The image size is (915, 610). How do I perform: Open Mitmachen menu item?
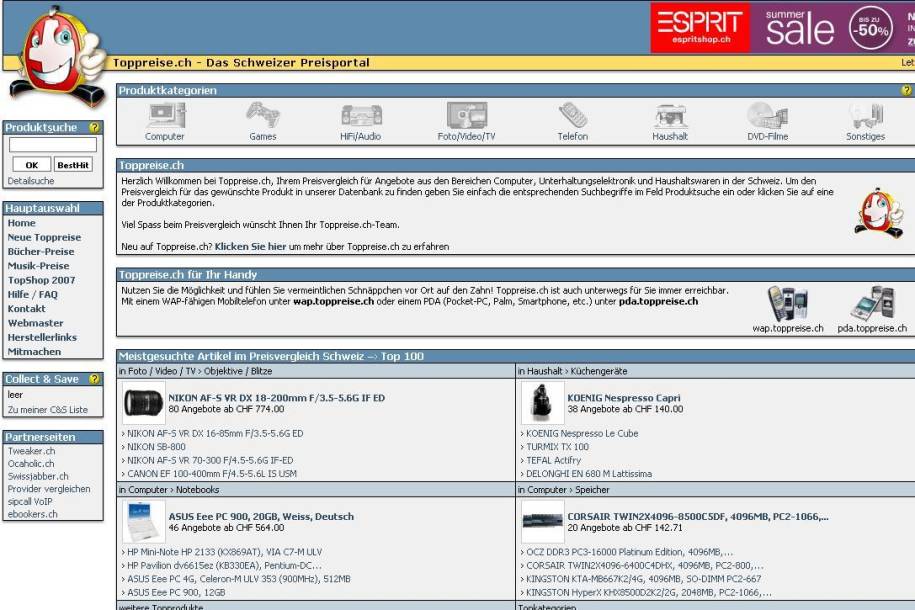[34, 351]
